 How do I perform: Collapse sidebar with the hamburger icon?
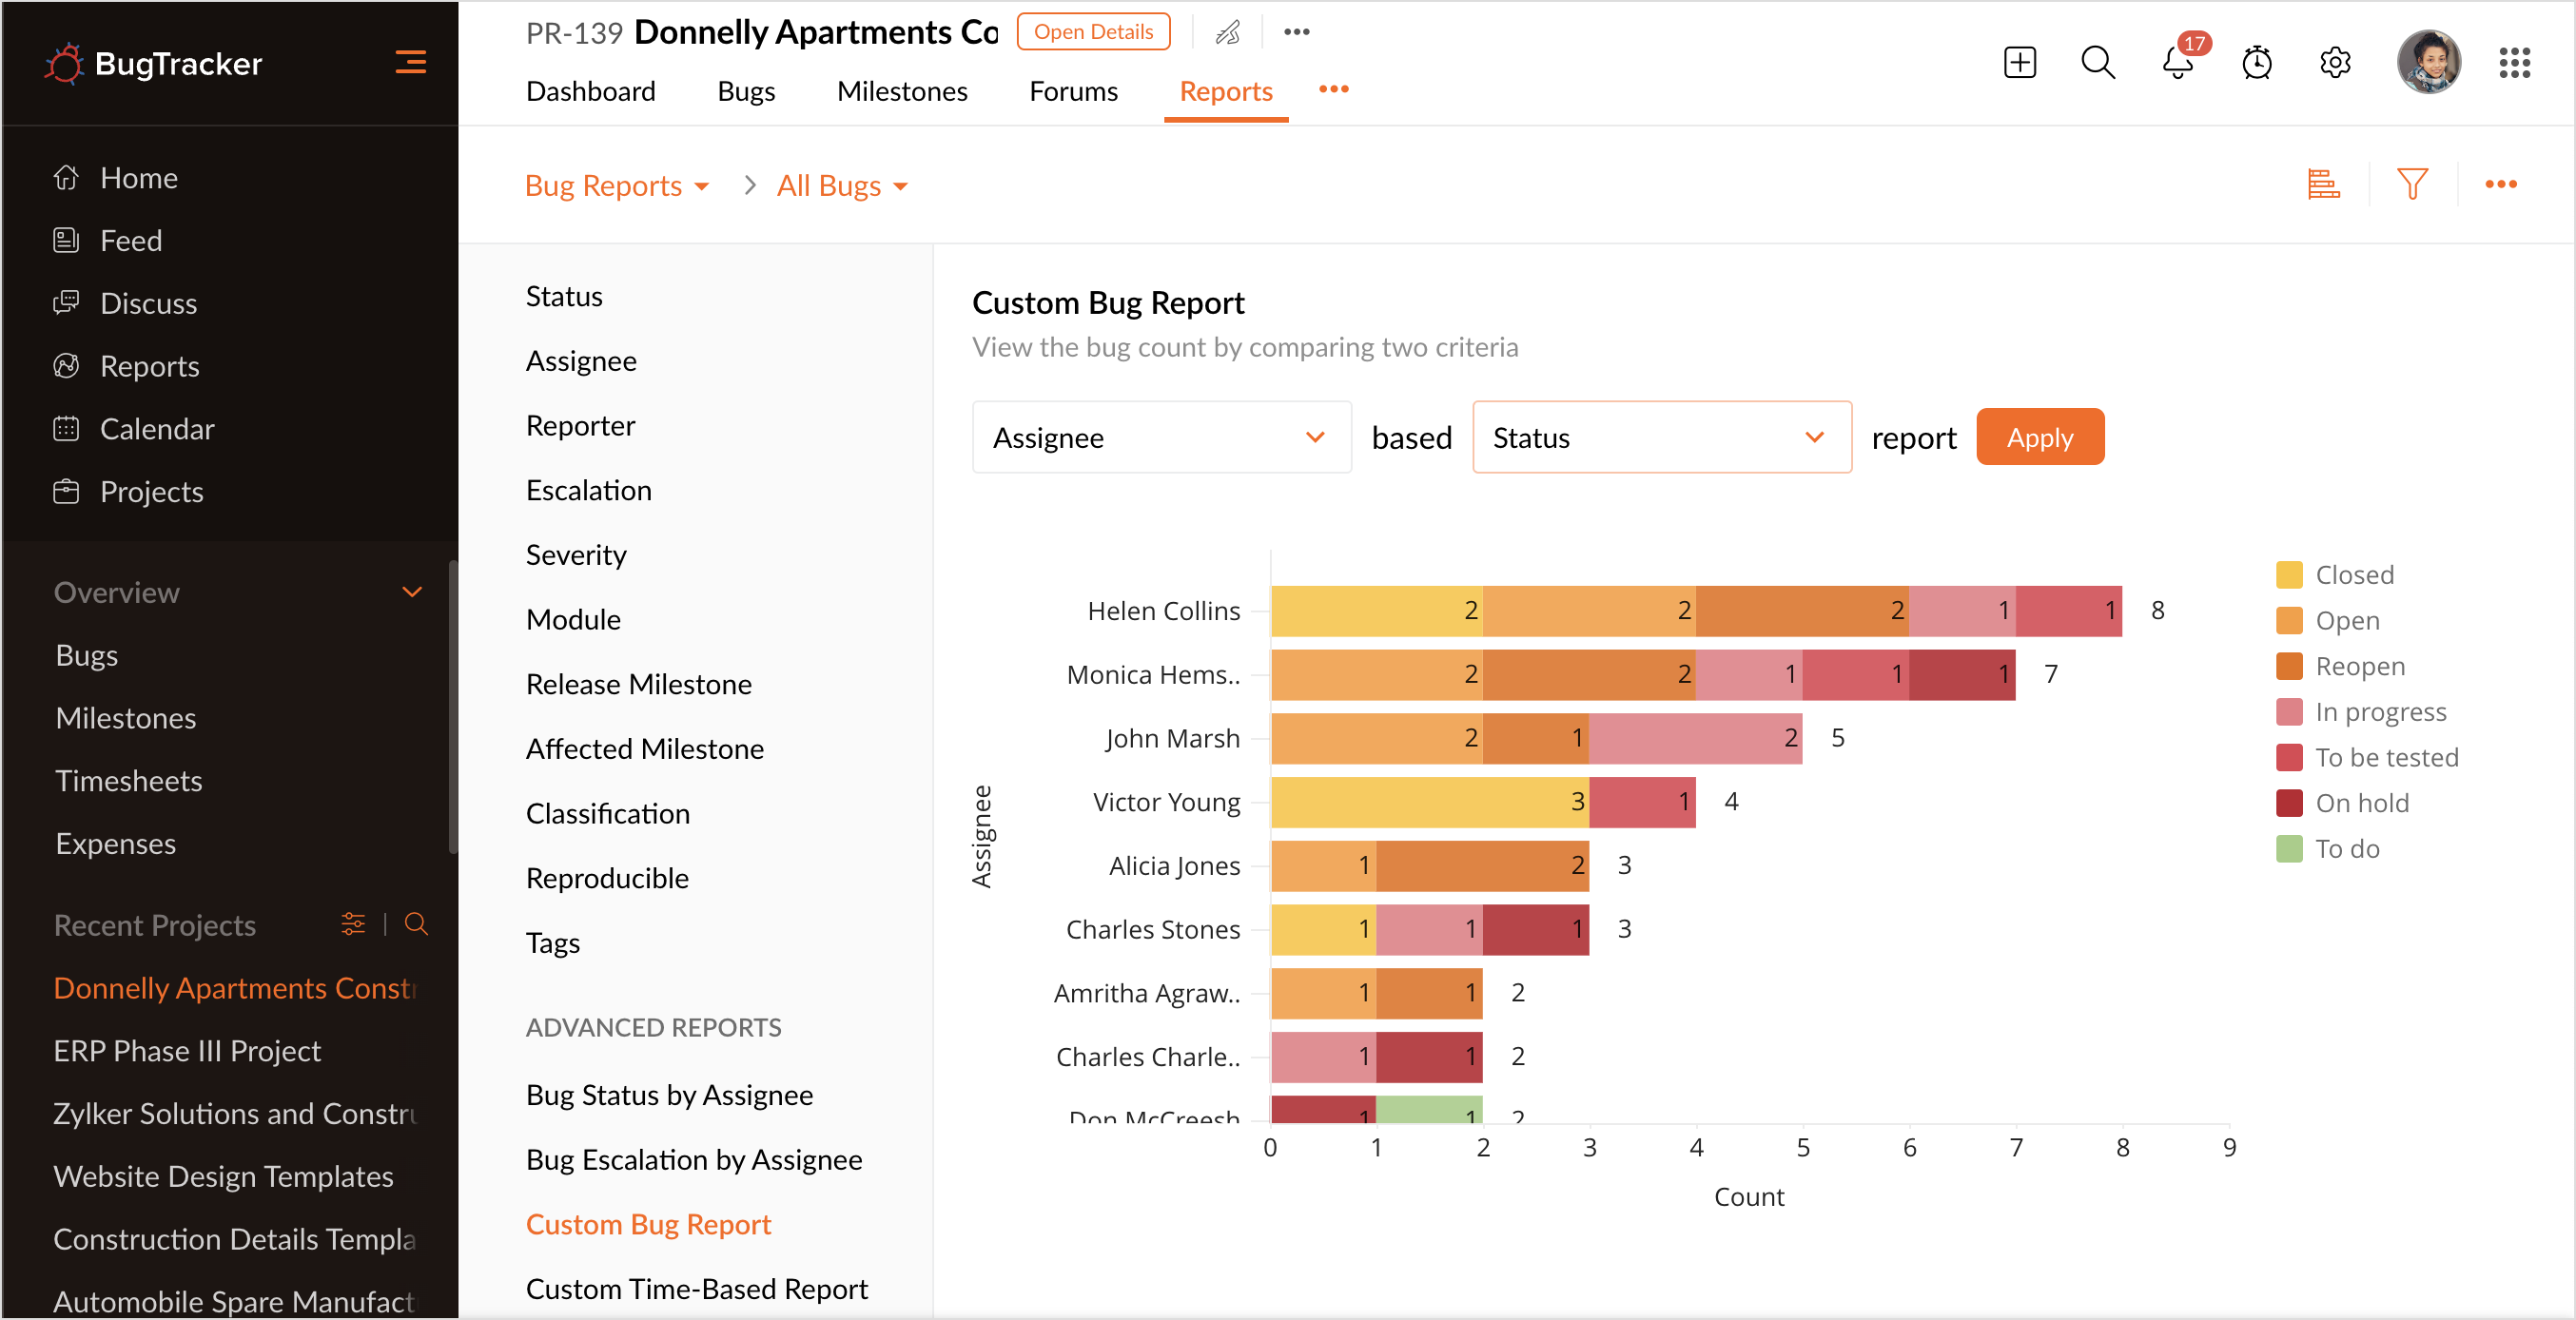(410, 62)
